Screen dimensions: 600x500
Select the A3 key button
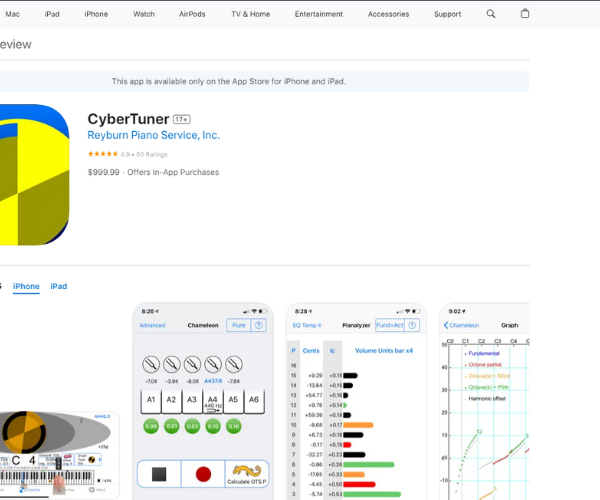pos(192,402)
